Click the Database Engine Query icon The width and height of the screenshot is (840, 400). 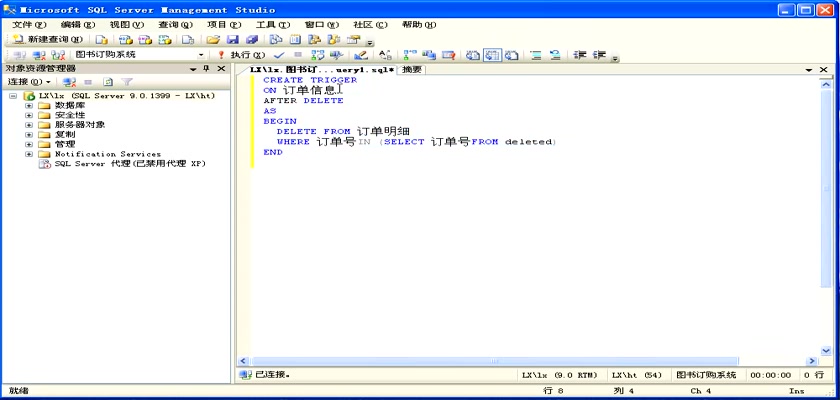pyautogui.click(x=101, y=40)
